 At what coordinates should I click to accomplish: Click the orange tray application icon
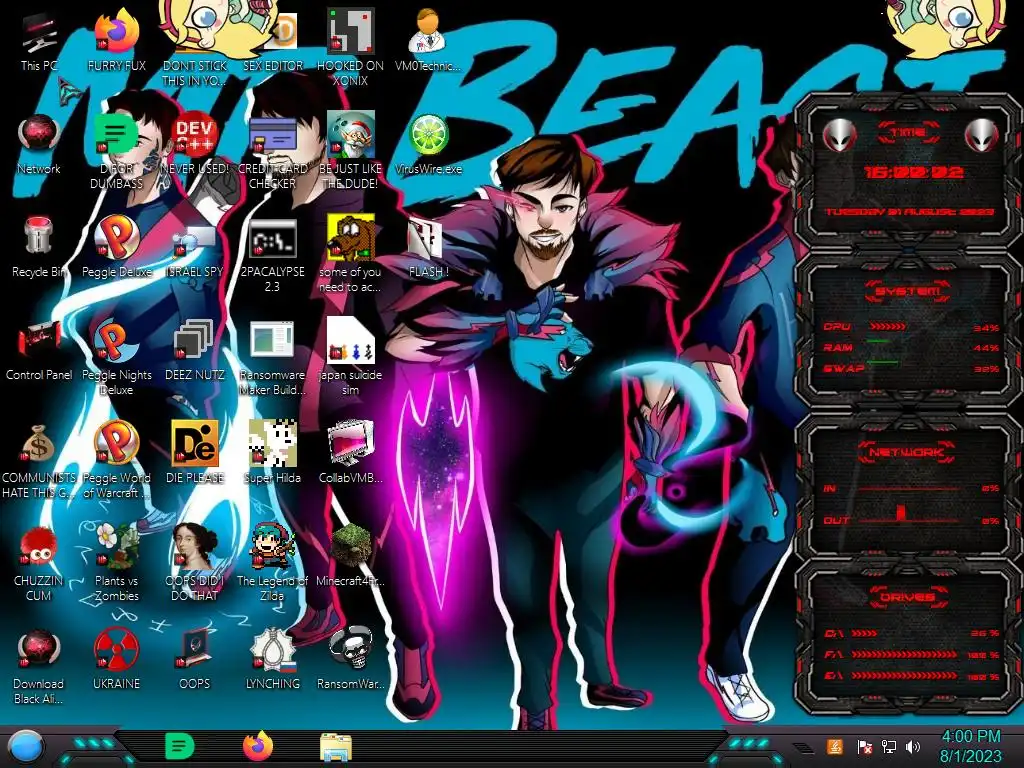coord(835,746)
